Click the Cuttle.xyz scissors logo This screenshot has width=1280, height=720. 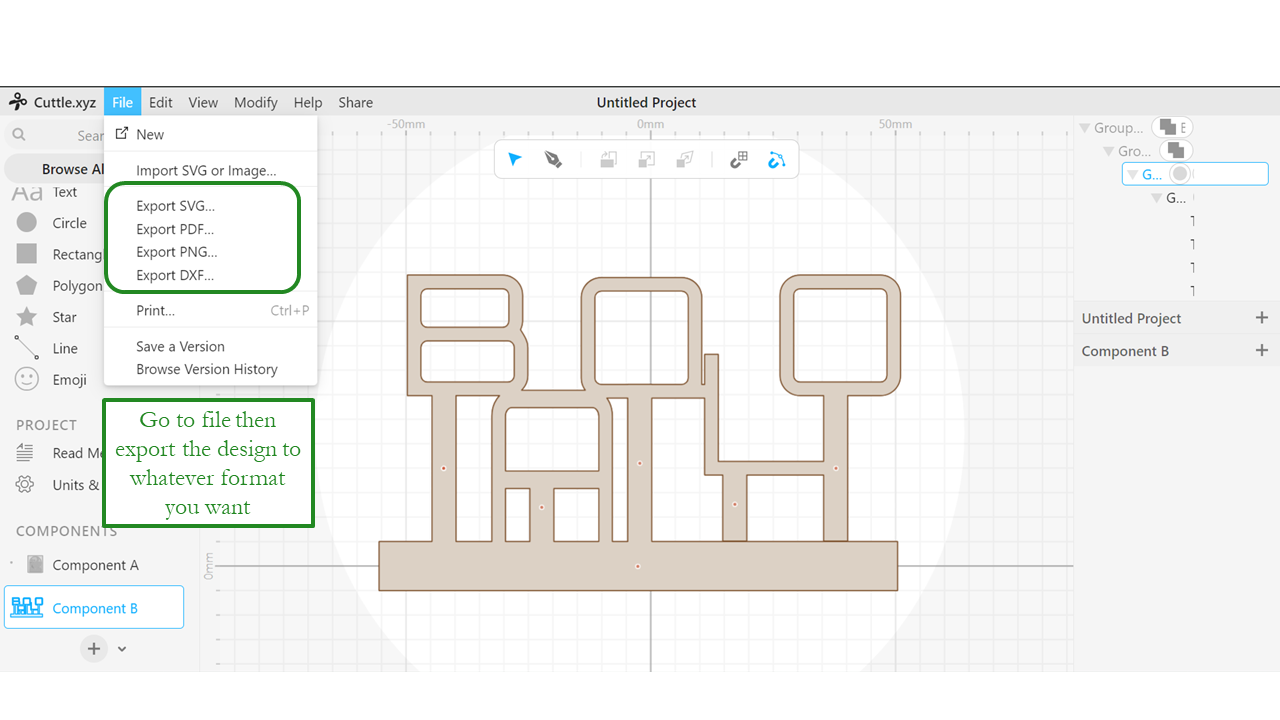(x=18, y=102)
